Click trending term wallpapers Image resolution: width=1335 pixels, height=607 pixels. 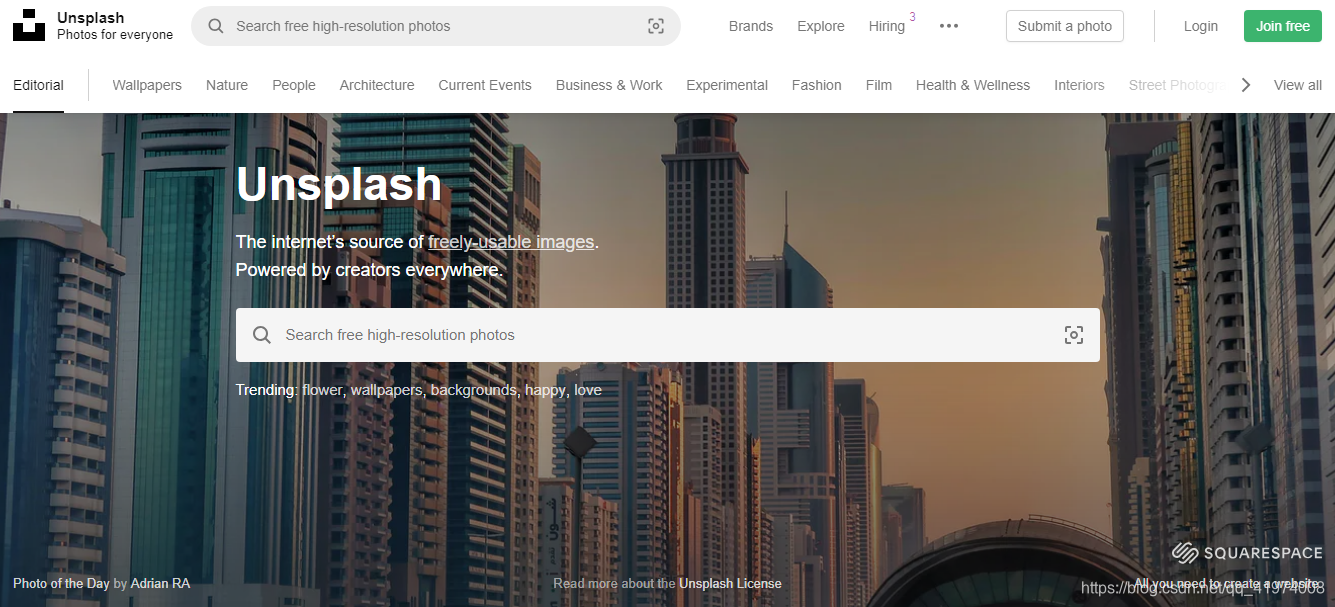pyautogui.click(x=386, y=390)
